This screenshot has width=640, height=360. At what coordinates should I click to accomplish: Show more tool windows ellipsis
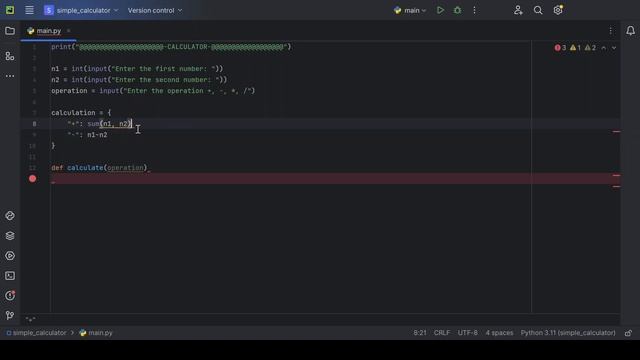click(x=10, y=76)
